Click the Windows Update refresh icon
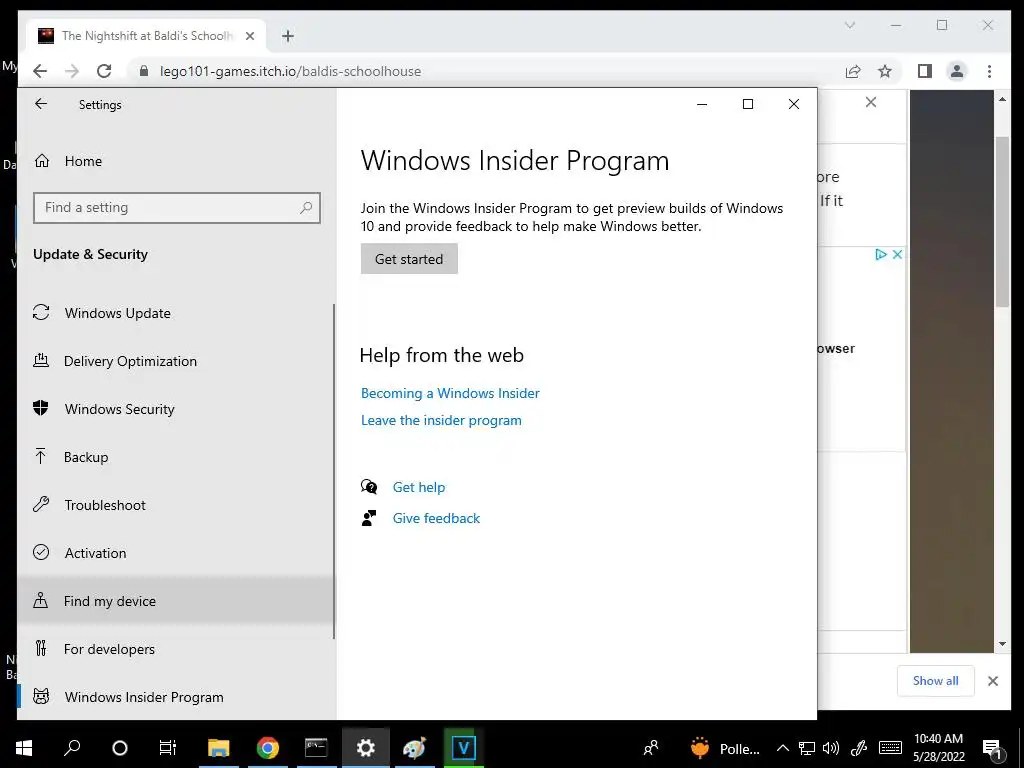Screen dimensions: 1024x768 point(41,313)
